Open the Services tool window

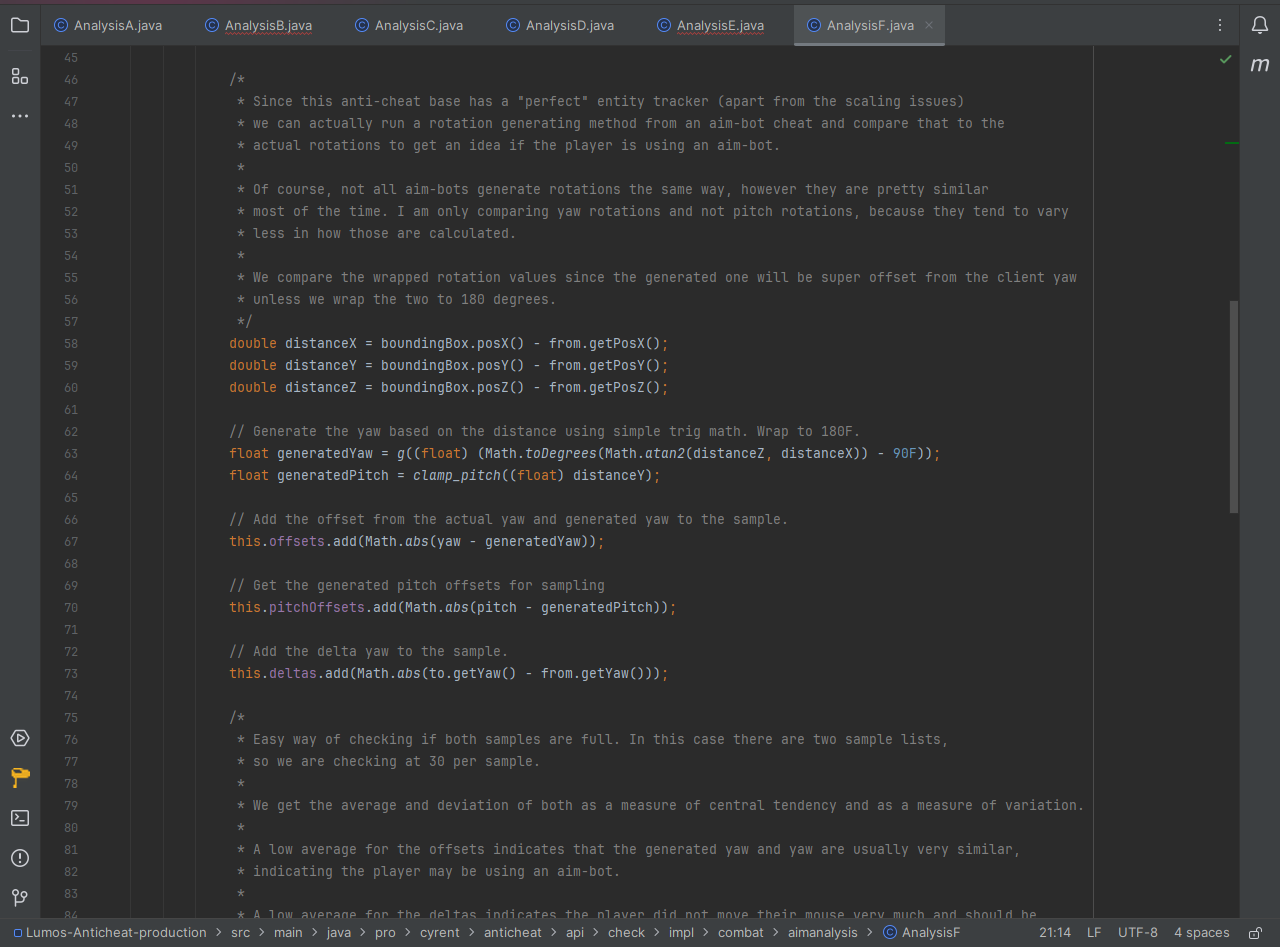20,738
